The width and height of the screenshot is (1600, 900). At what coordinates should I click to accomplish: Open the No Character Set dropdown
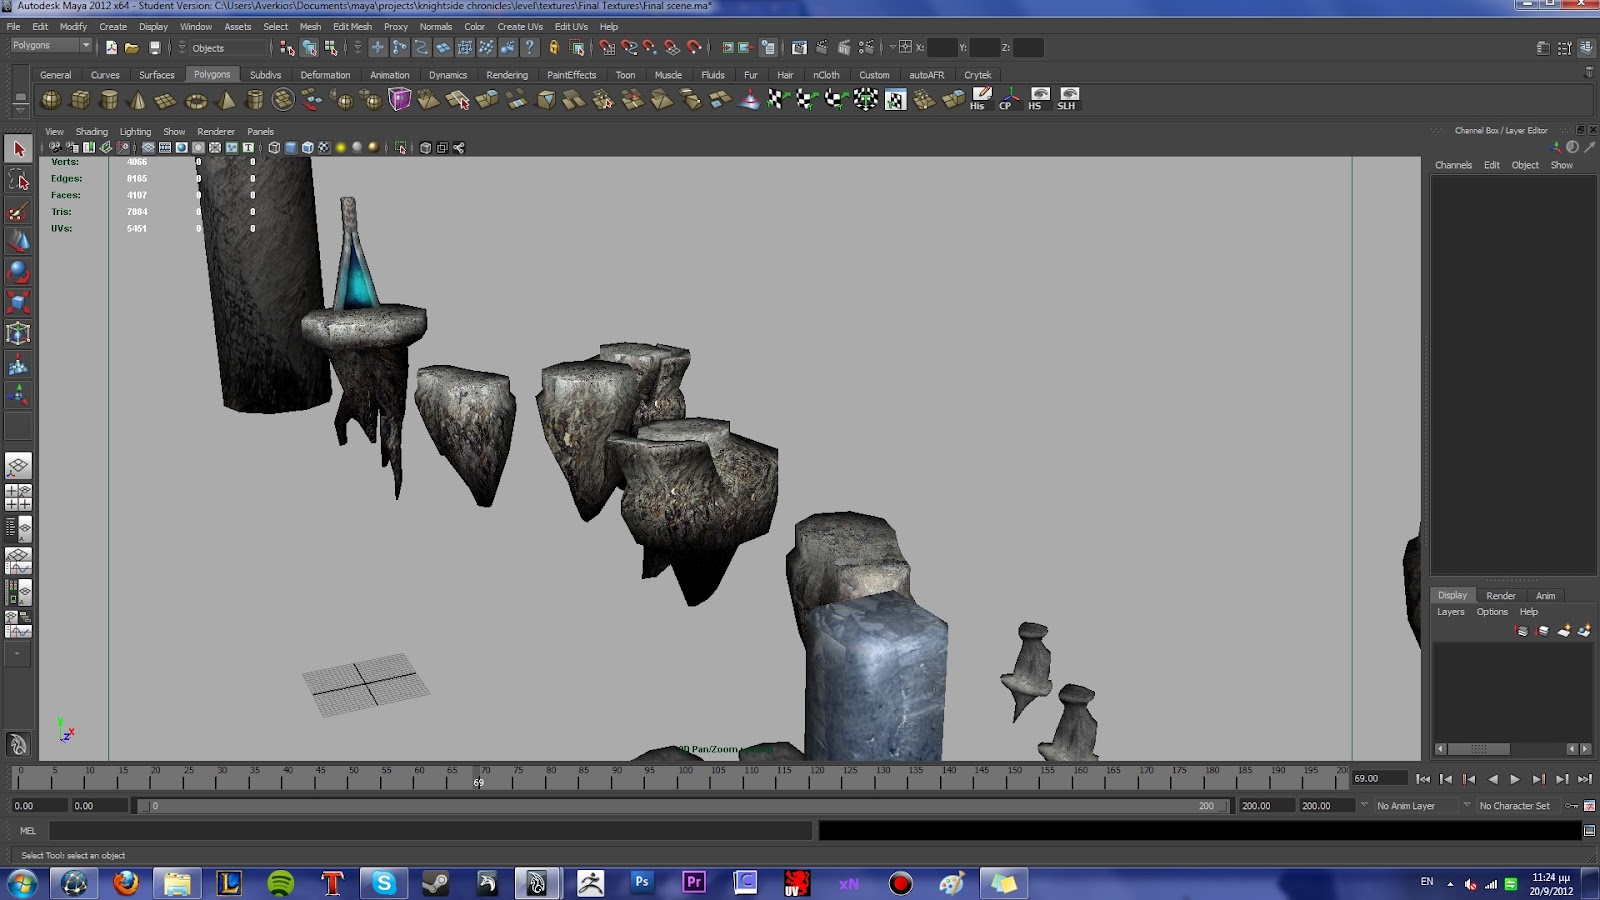(x=1513, y=805)
